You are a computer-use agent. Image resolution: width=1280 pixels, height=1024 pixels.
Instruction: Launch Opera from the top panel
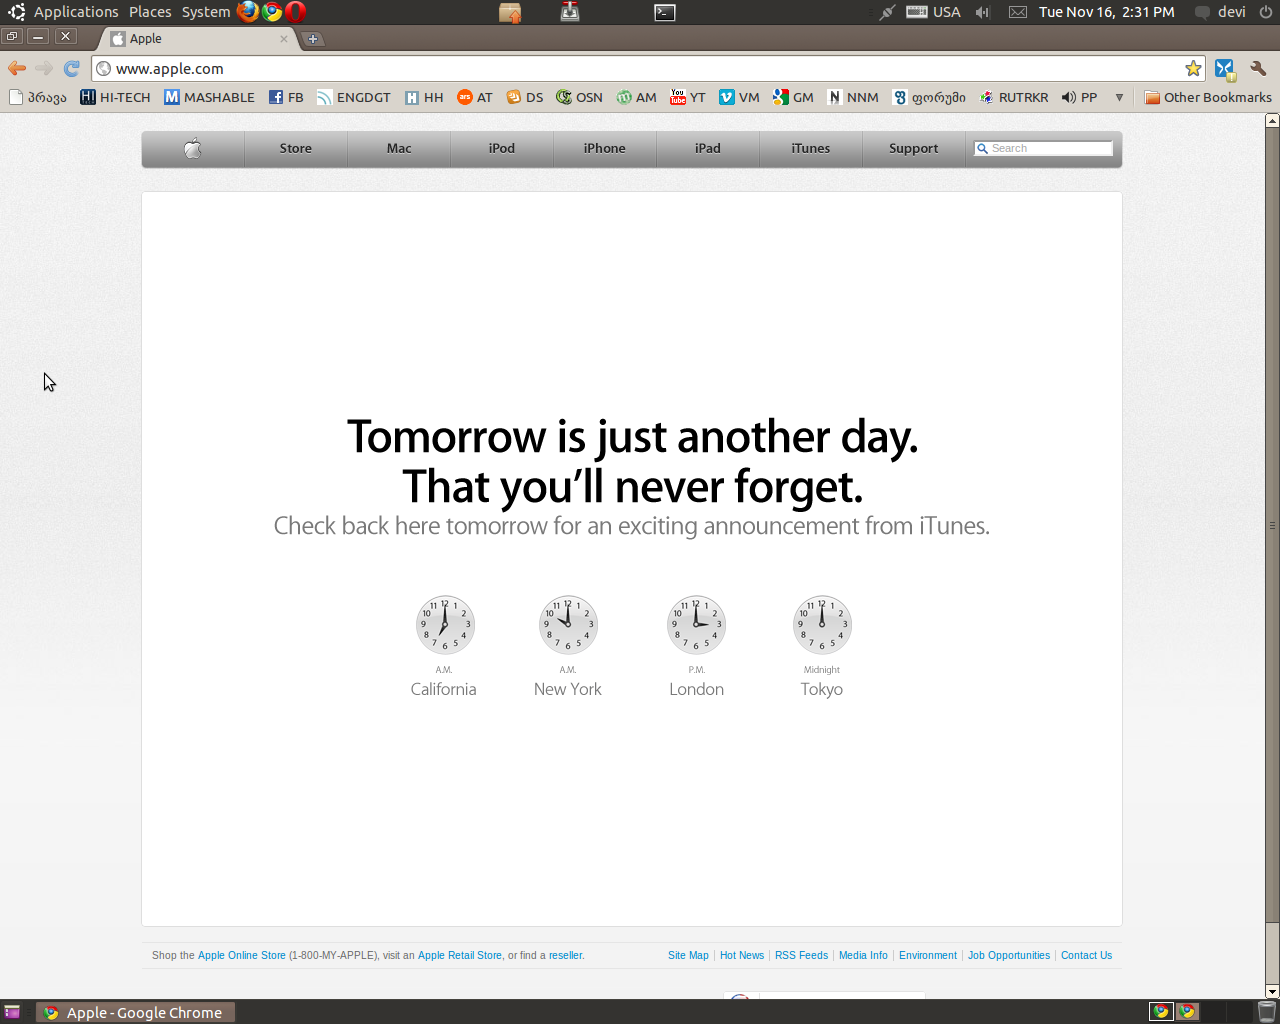point(295,12)
